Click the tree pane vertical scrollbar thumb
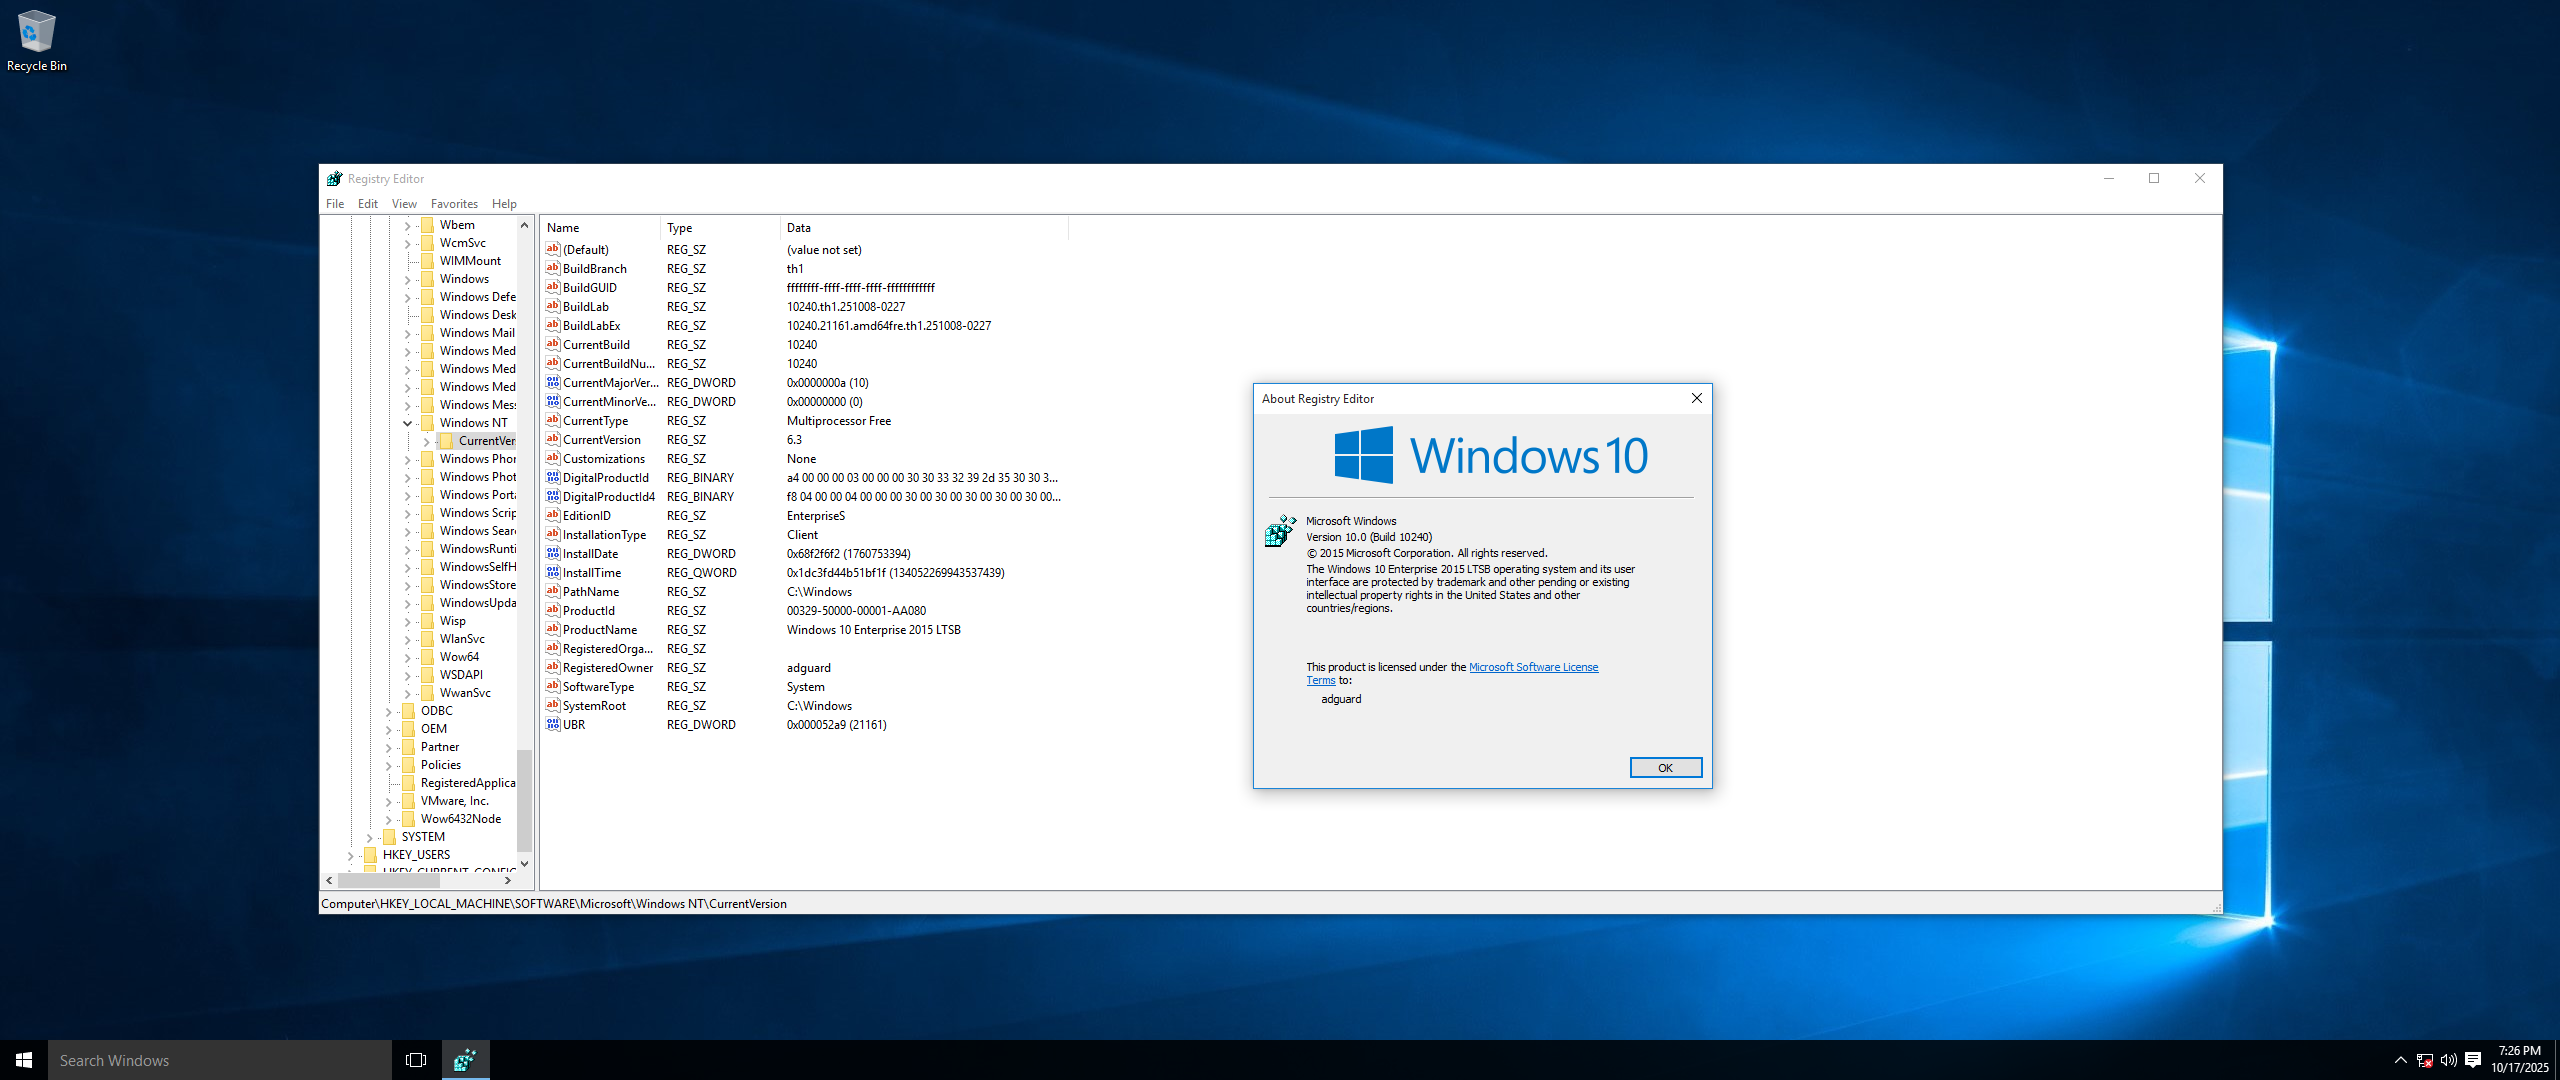 tap(524, 800)
